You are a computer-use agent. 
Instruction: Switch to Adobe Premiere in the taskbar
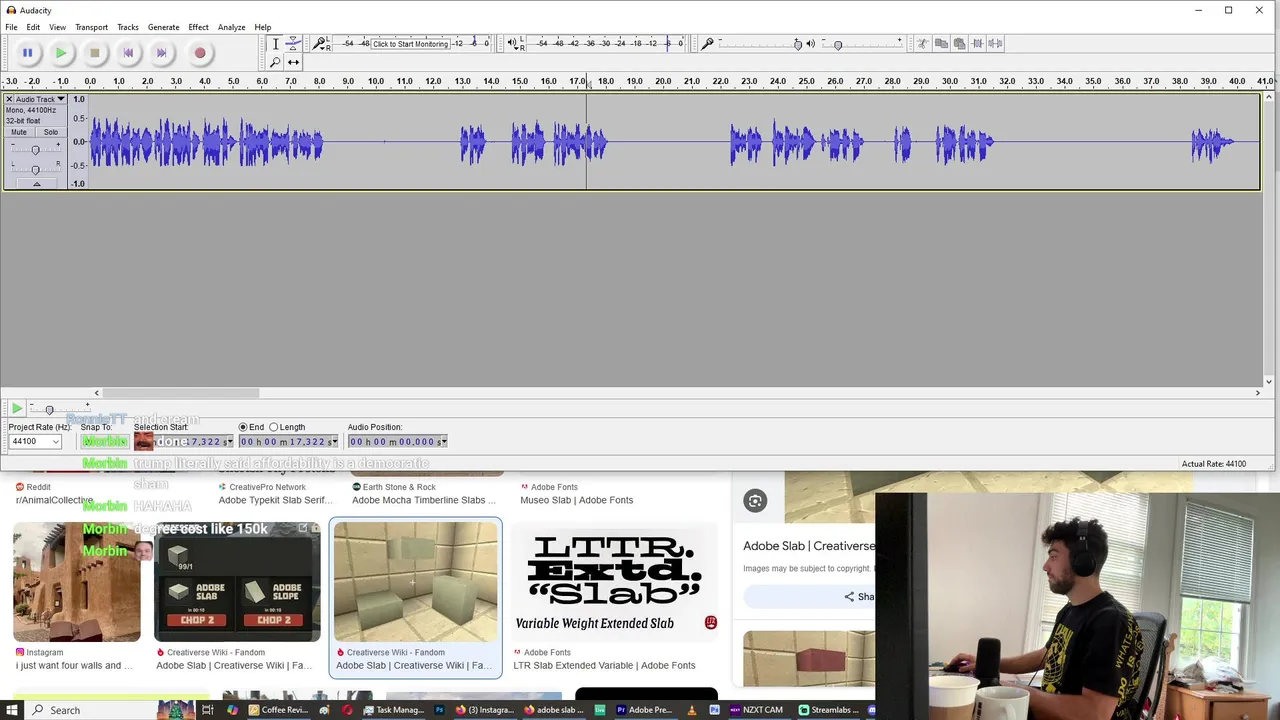point(644,710)
